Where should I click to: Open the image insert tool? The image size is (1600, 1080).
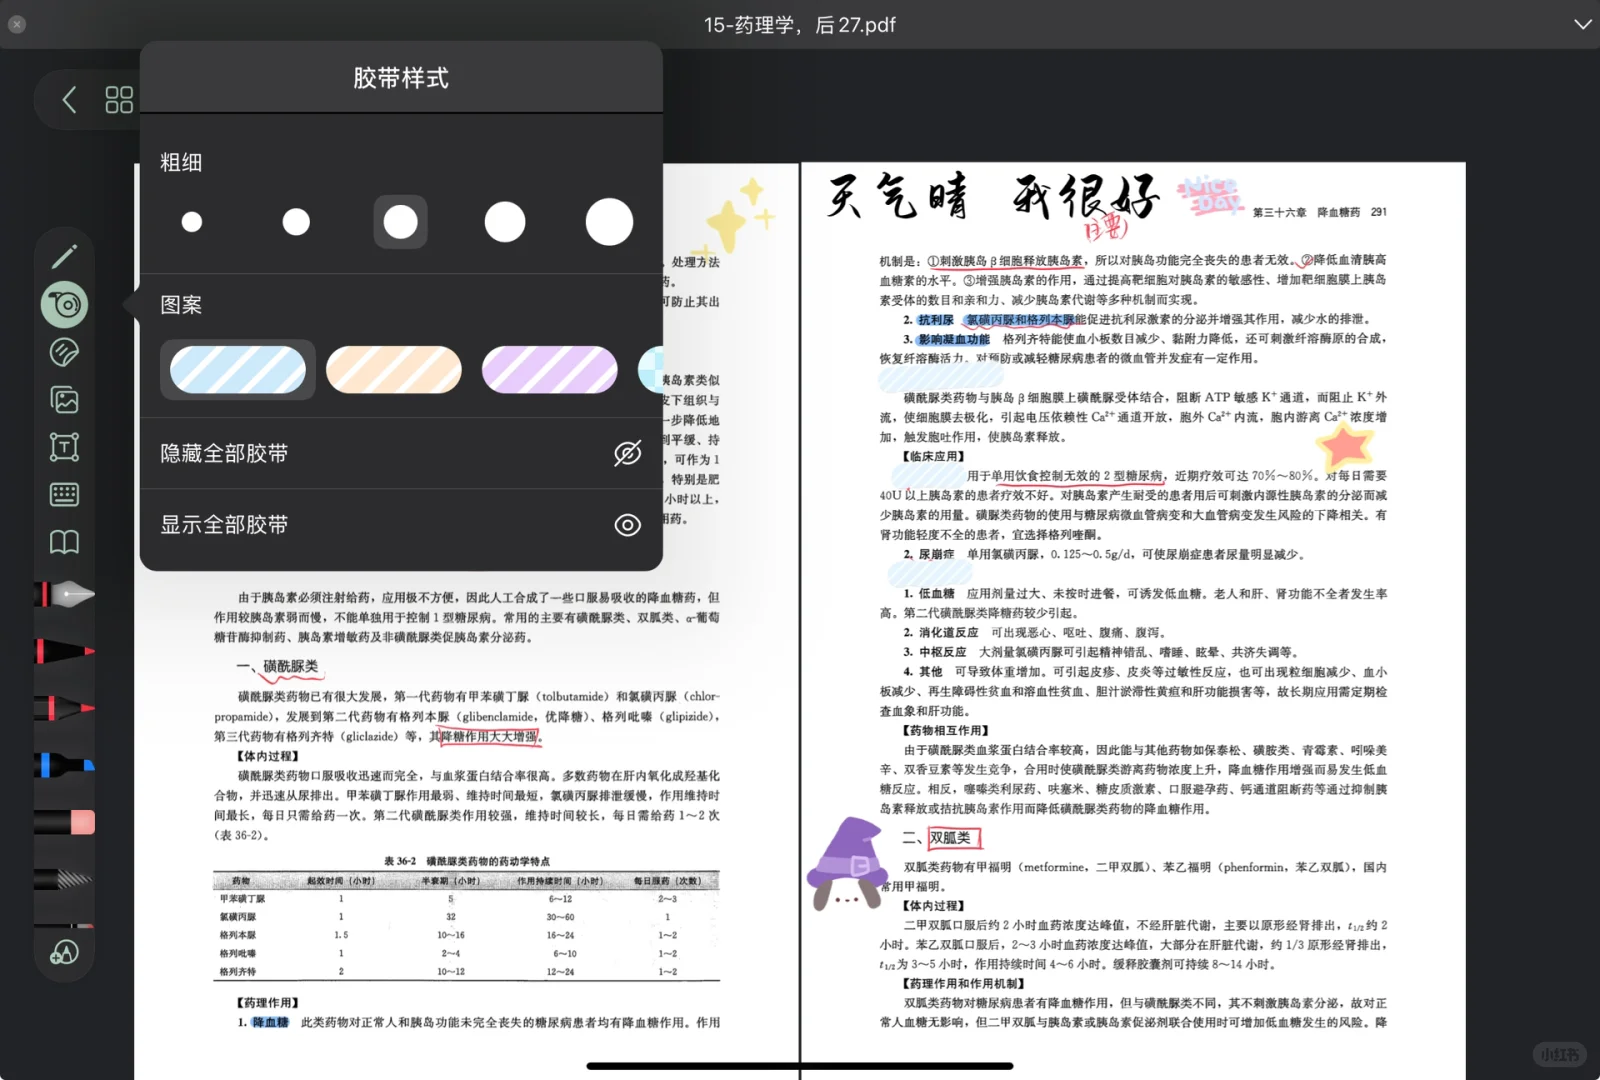click(x=64, y=400)
